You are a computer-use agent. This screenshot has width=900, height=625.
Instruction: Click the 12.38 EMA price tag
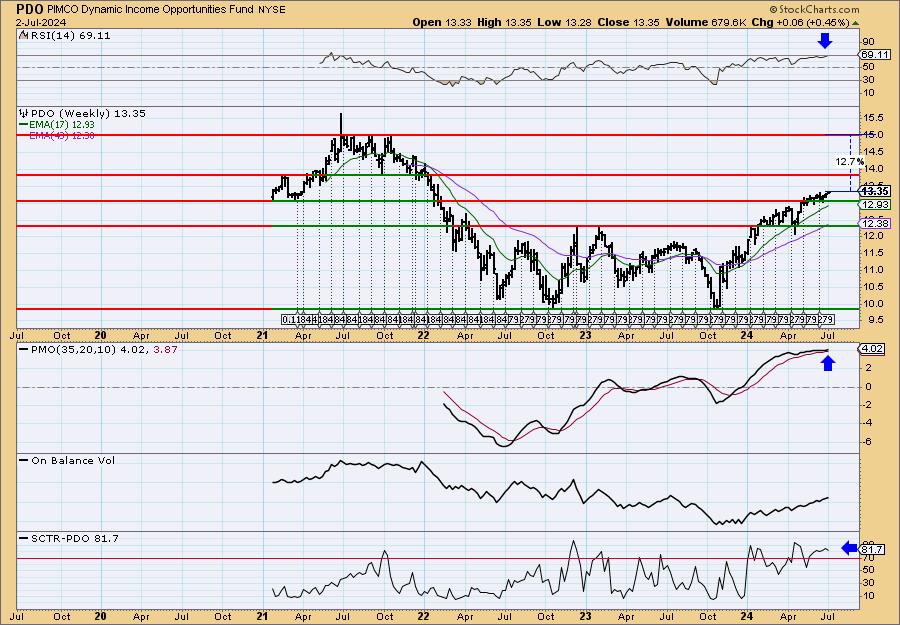coord(875,223)
